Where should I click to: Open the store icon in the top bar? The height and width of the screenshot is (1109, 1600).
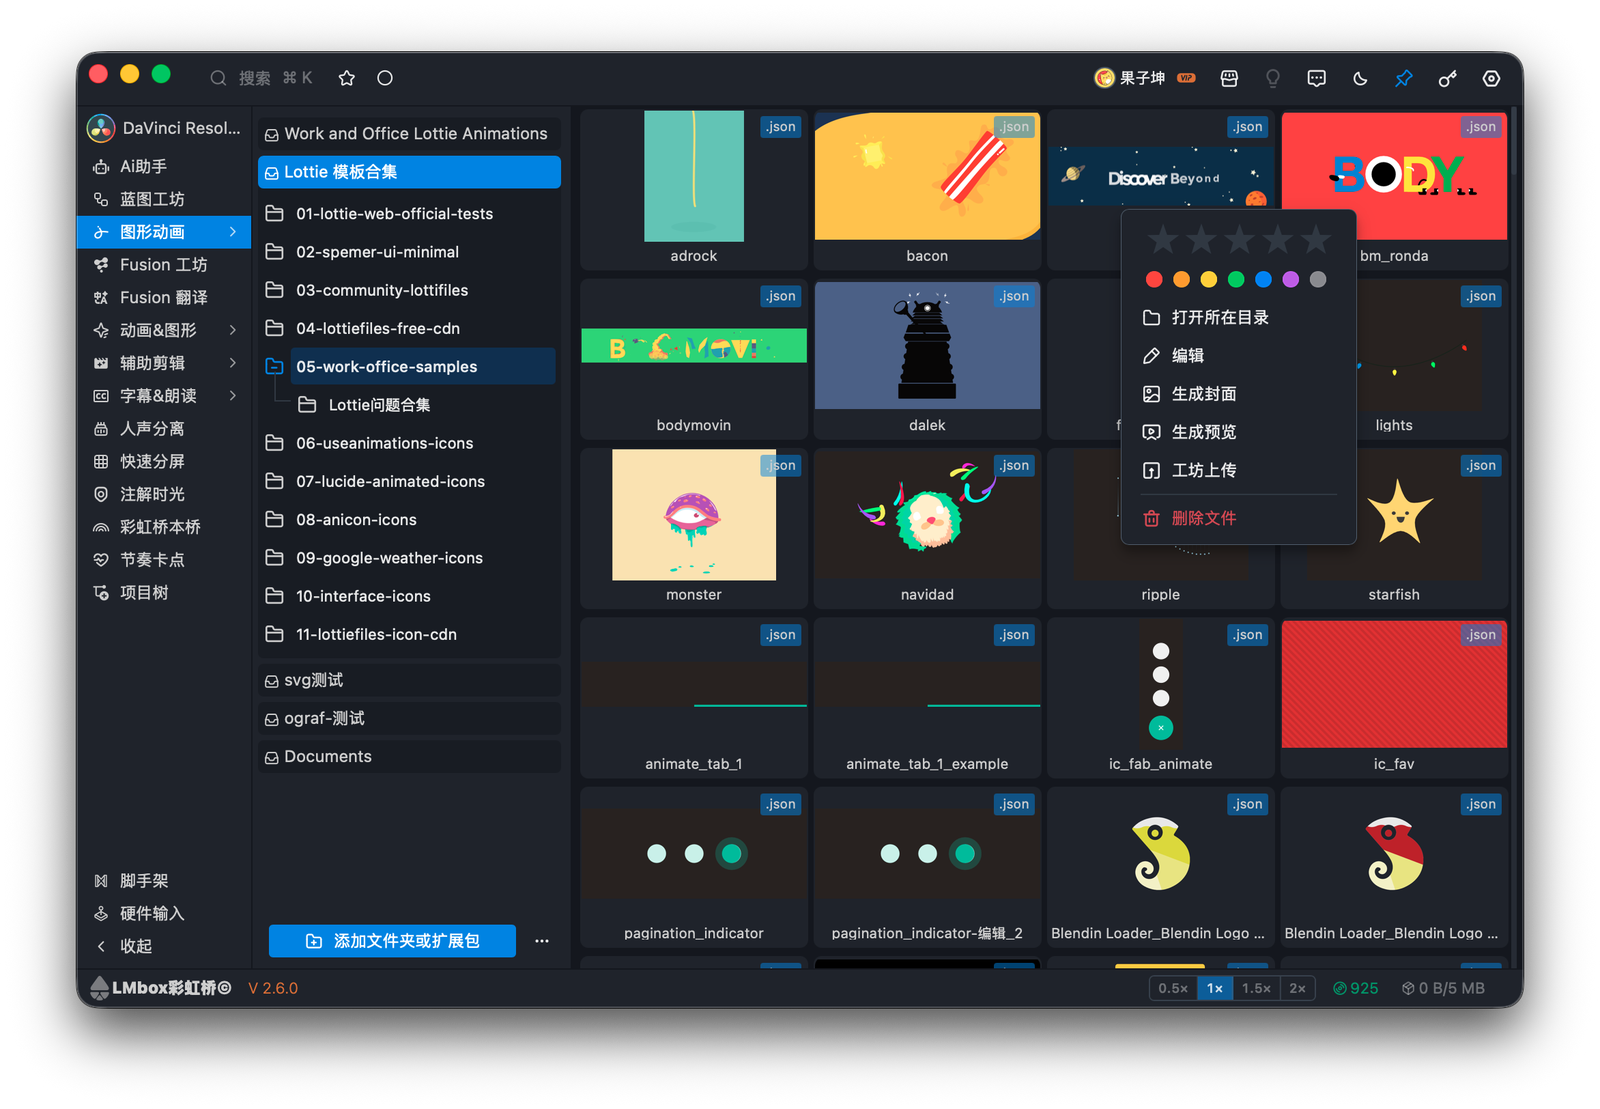(x=1230, y=78)
